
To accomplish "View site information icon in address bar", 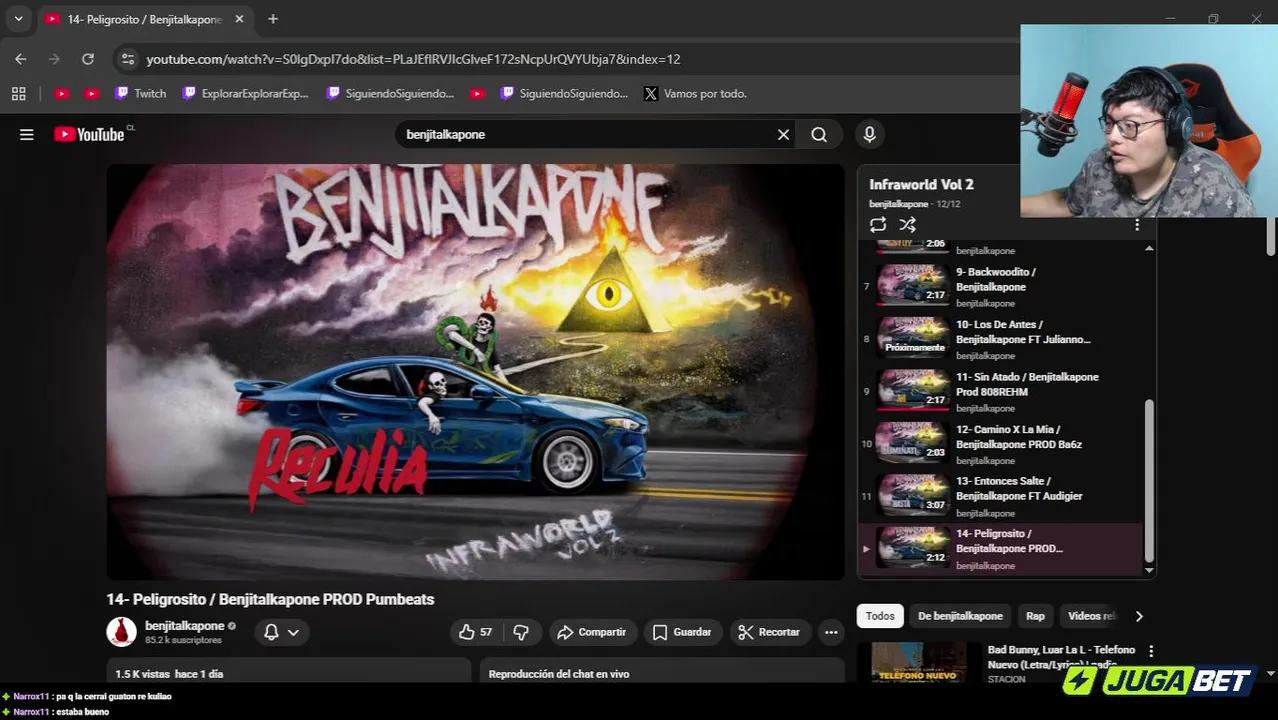I will [127, 59].
